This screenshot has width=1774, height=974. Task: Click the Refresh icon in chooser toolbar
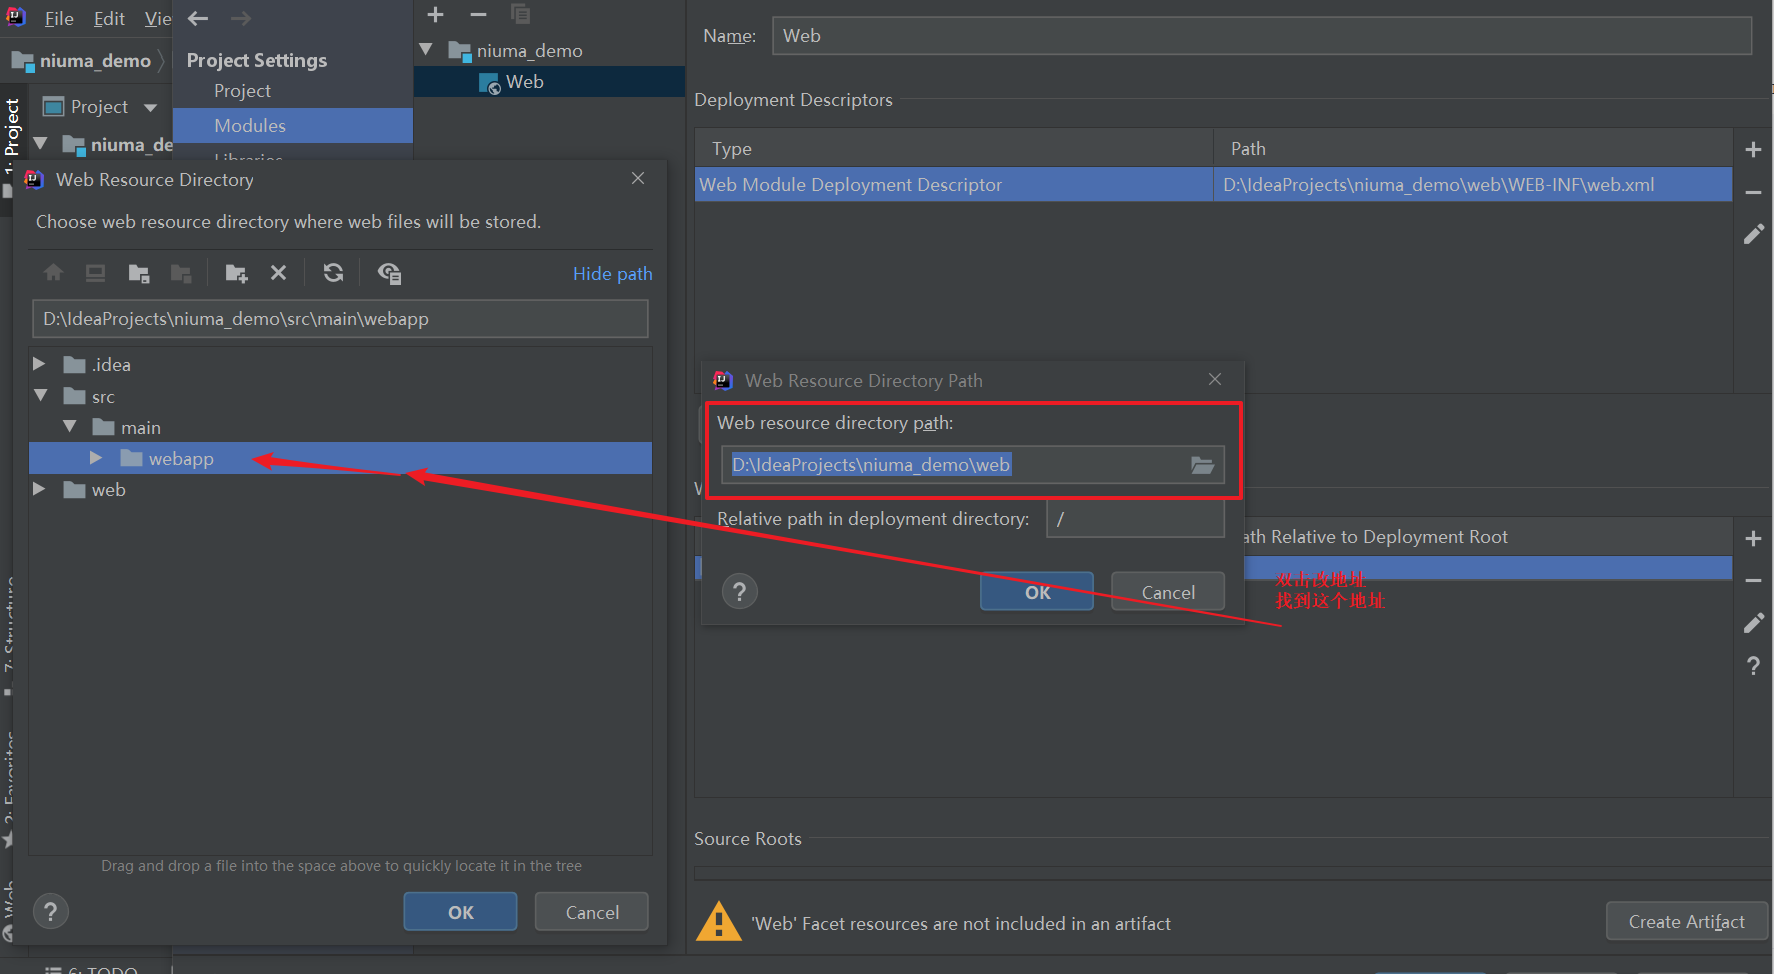click(333, 273)
